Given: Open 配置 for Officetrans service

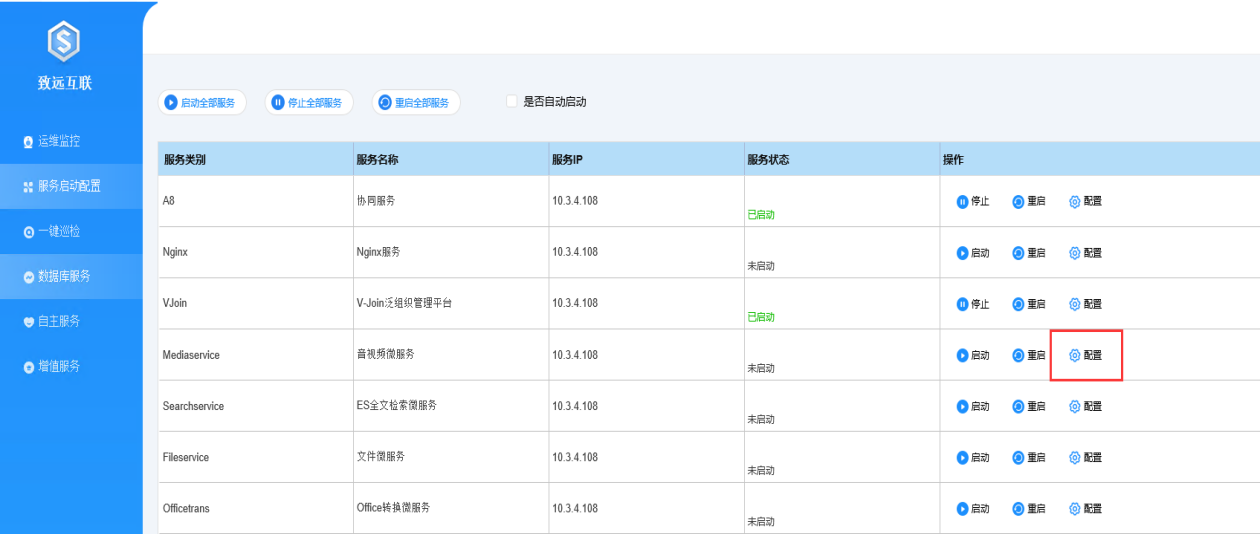Looking at the screenshot, I should click(x=1086, y=508).
